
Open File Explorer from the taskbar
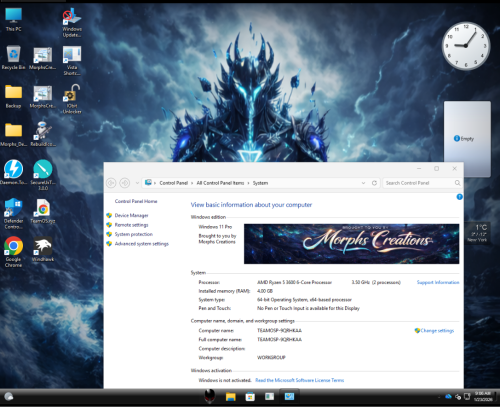click(231, 397)
